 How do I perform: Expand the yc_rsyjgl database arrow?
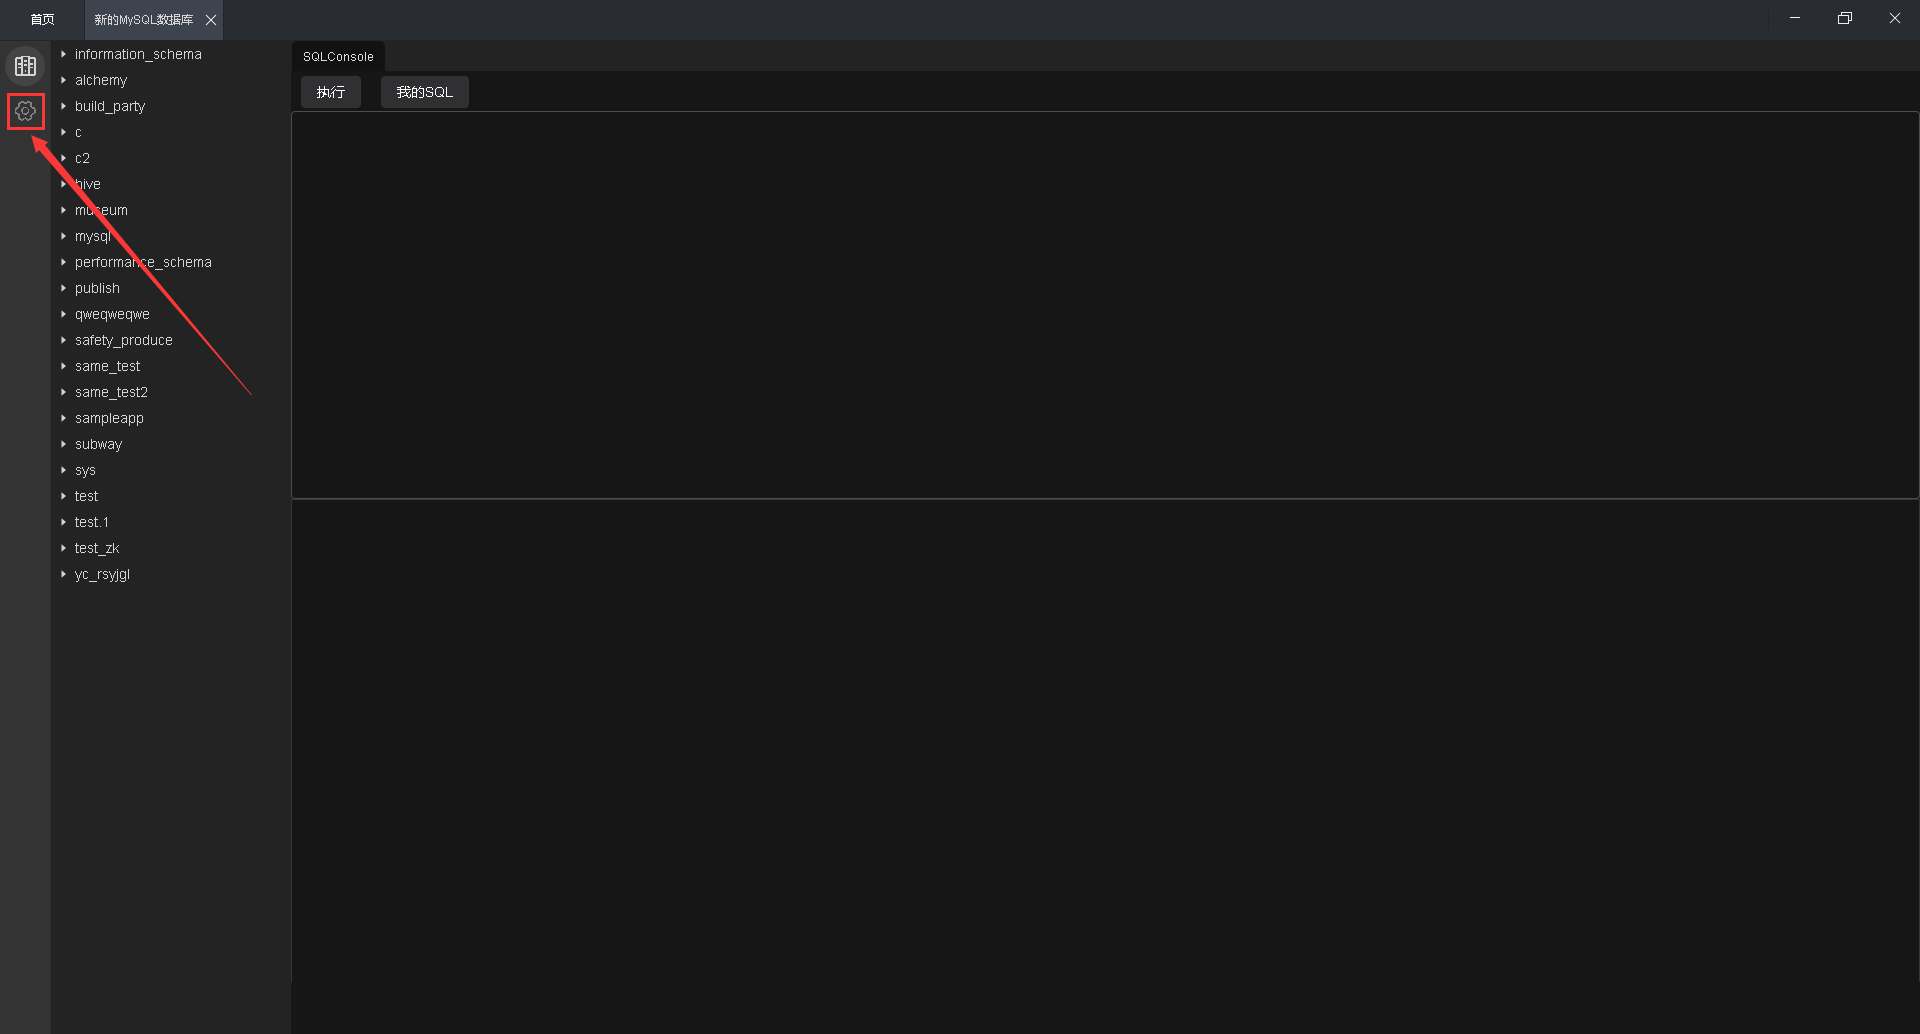tap(63, 574)
